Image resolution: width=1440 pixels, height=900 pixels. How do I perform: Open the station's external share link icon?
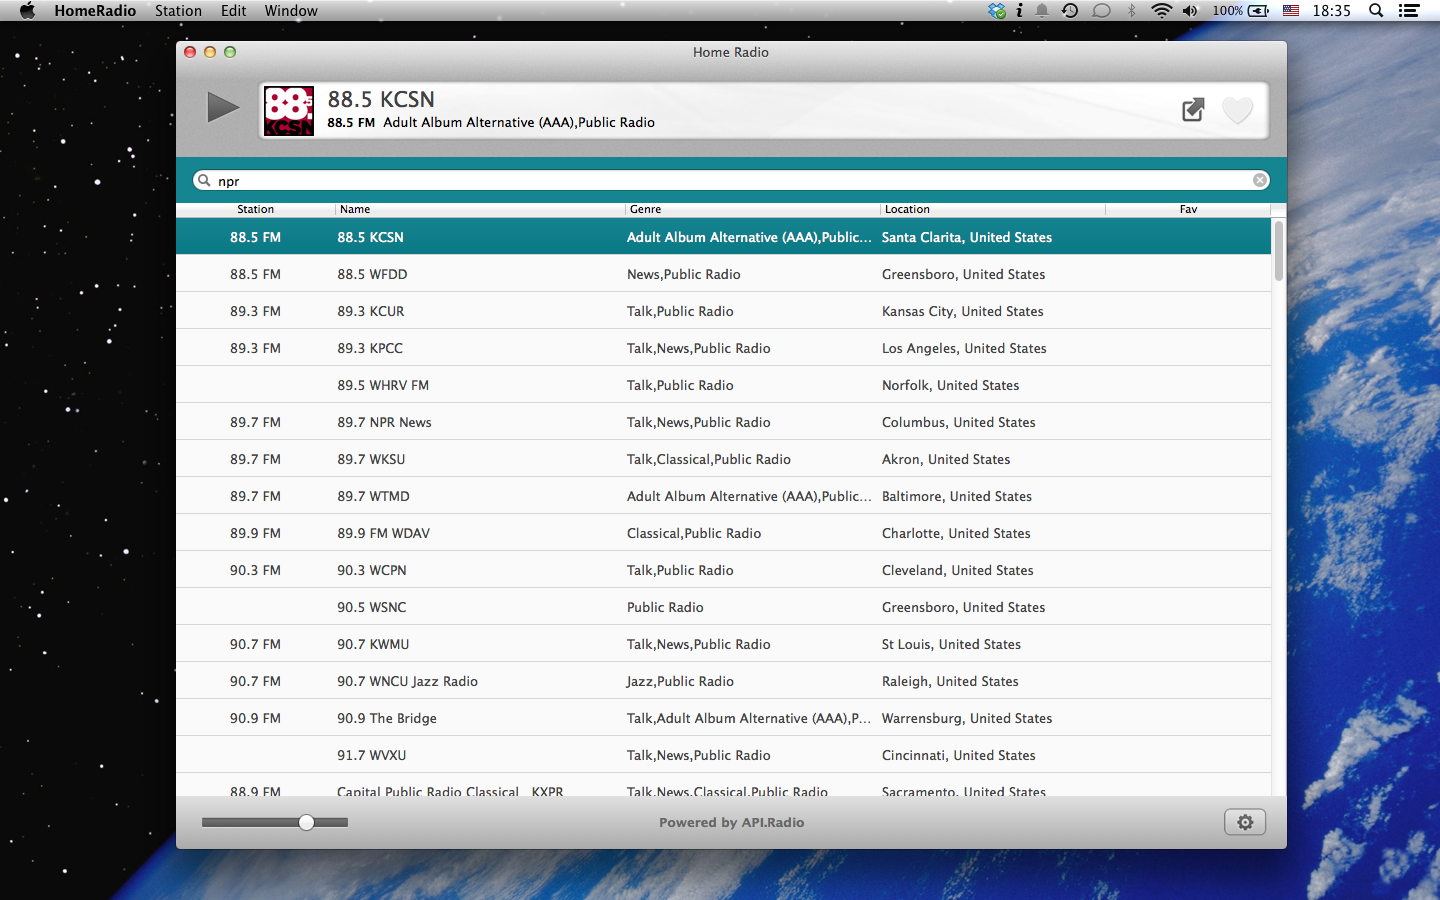(1193, 110)
